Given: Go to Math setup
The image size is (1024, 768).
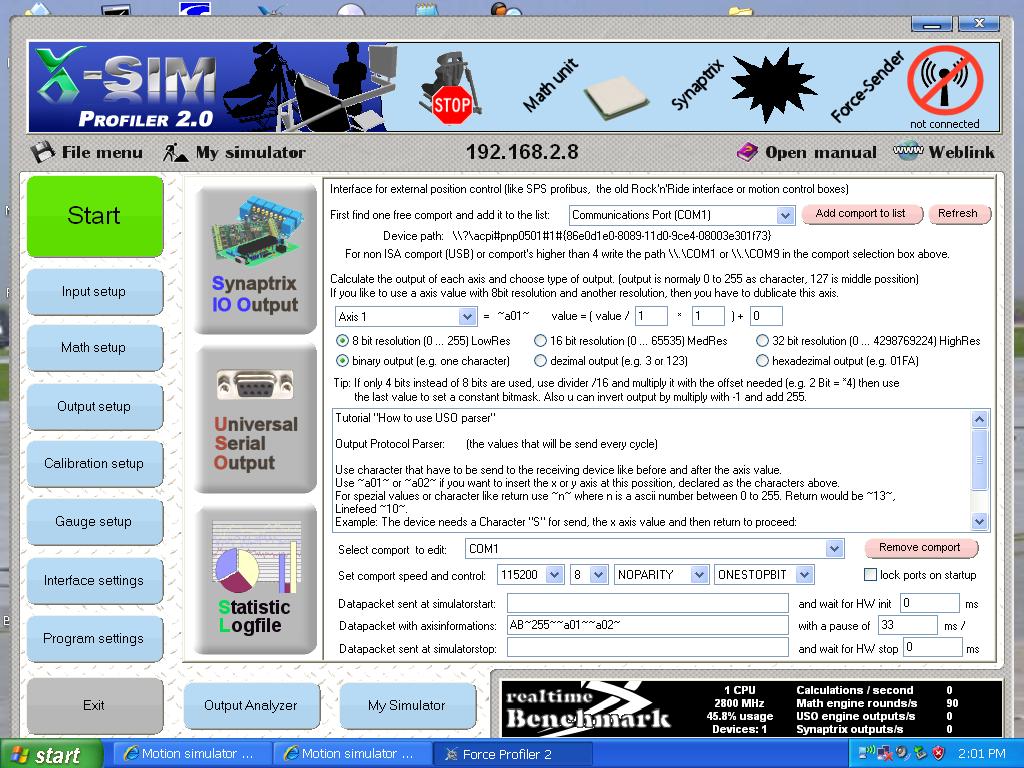Looking at the screenshot, I should [94, 347].
